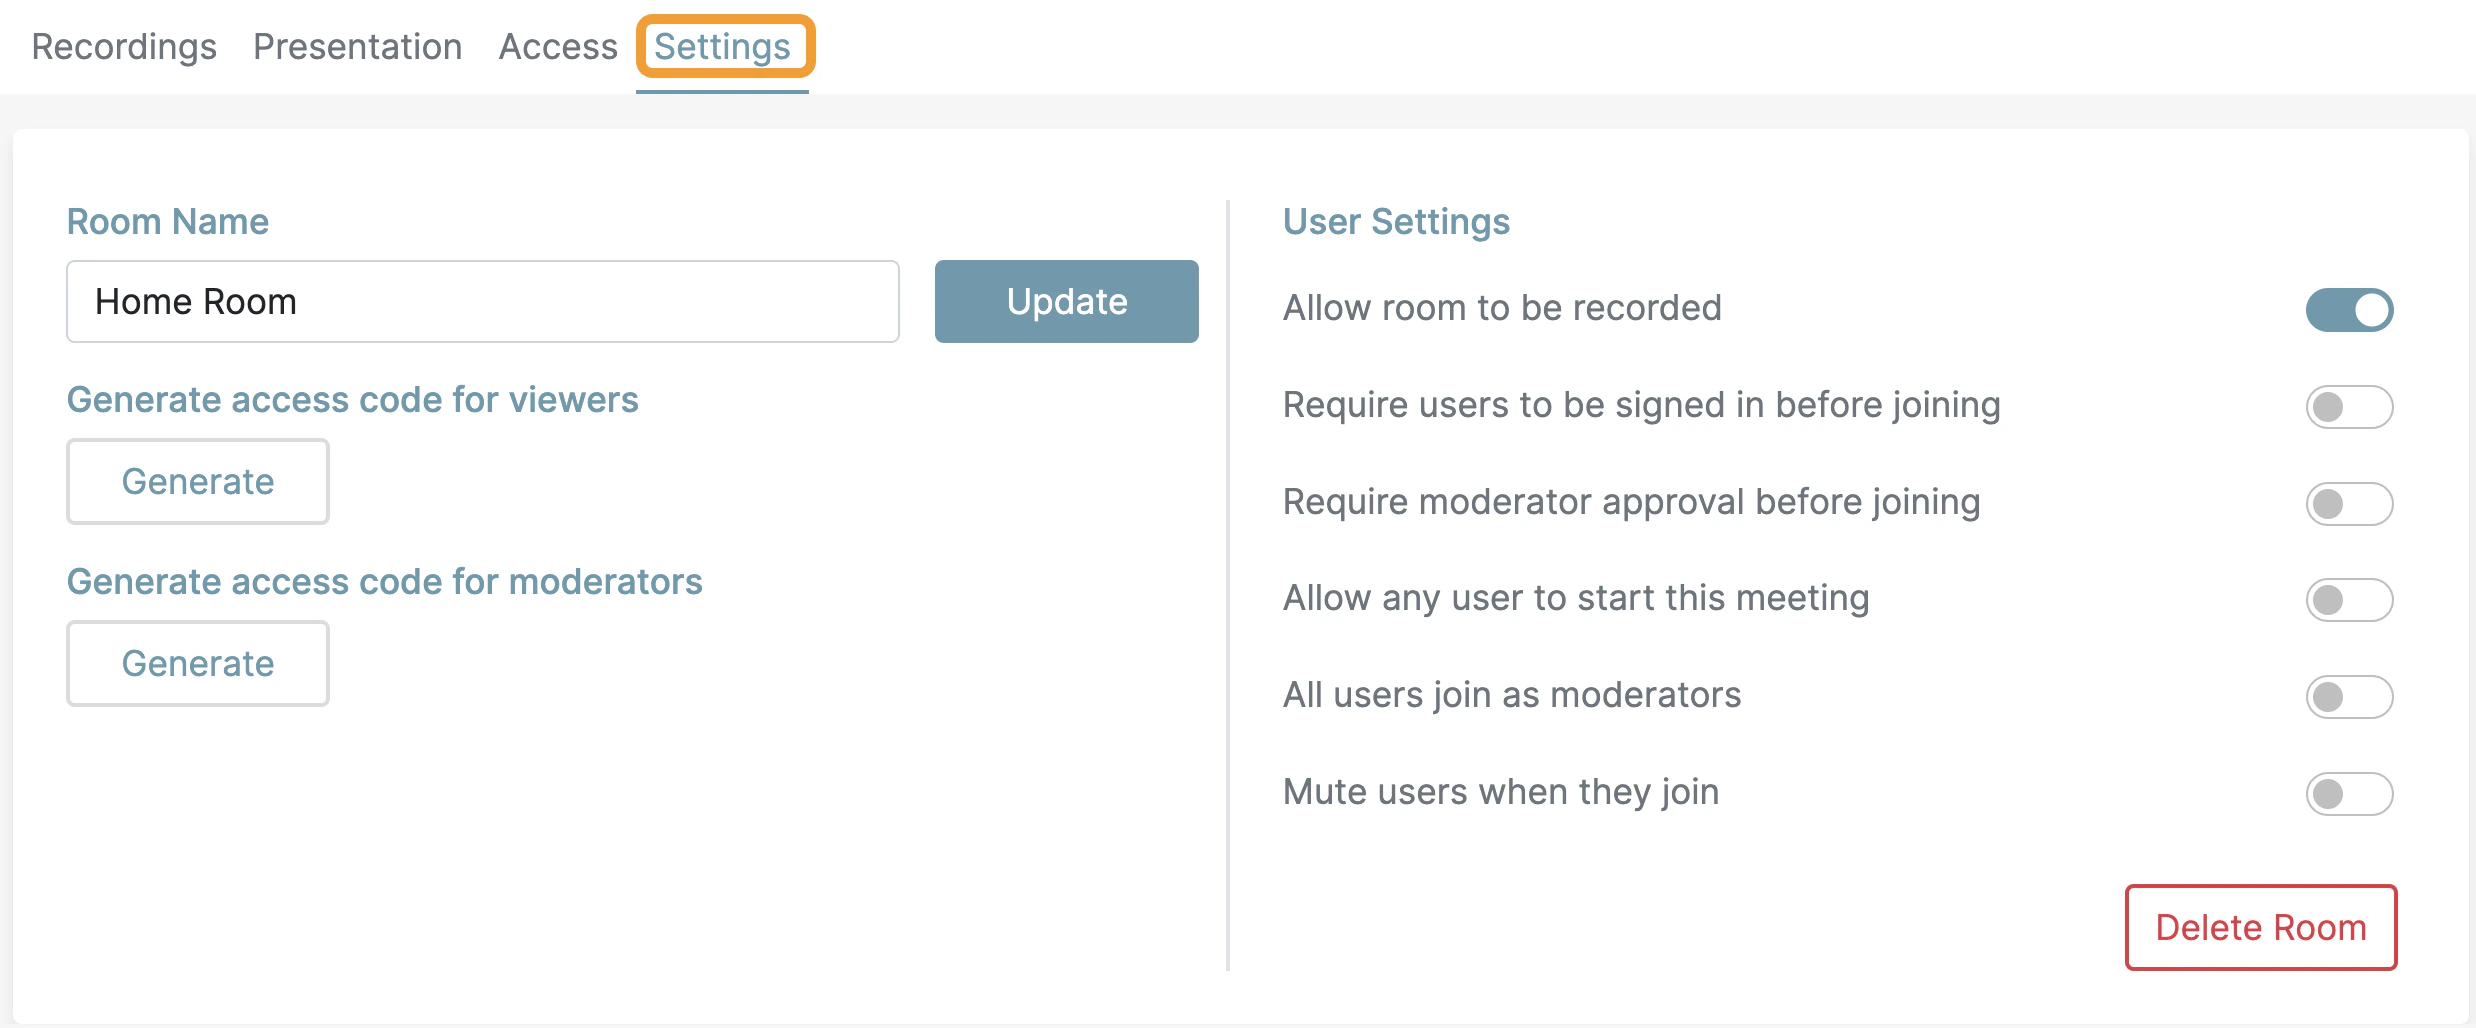This screenshot has height=1028, width=2476.
Task: Open the Presentation tab
Action: [356, 46]
